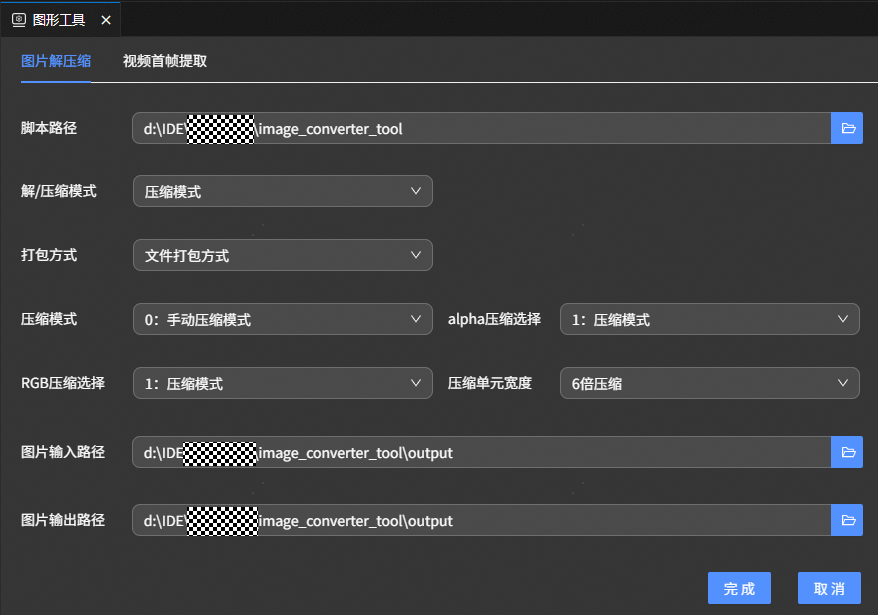This screenshot has width=878, height=615.
Task: Switch to 视频首帧提取 tab
Action: point(165,61)
